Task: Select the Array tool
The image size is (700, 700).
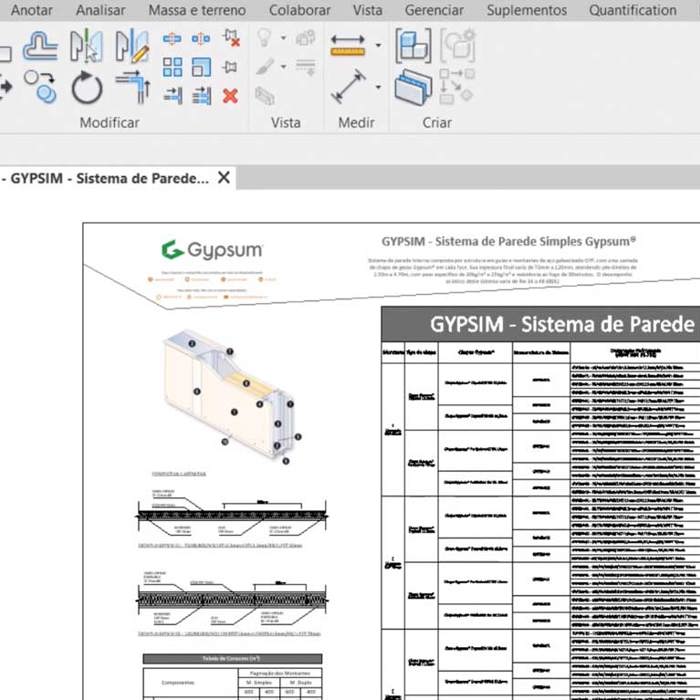Action: (x=172, y=67)
